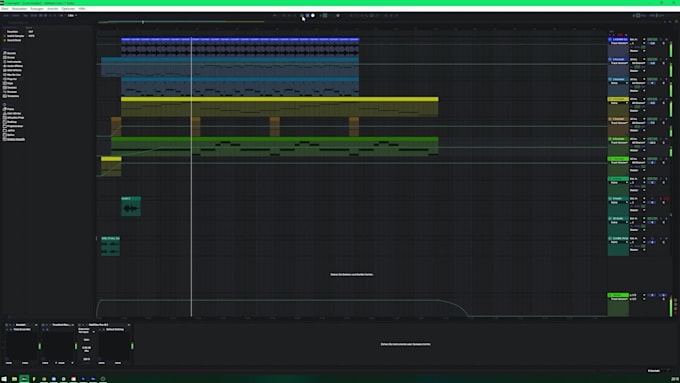The width and height of the screenshot is (680, 383).
Task: Toggle the second device's activator in device view
Action: 43,324
